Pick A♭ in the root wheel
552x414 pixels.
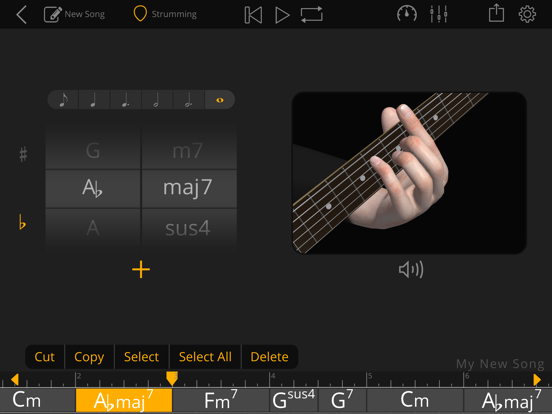93,188
